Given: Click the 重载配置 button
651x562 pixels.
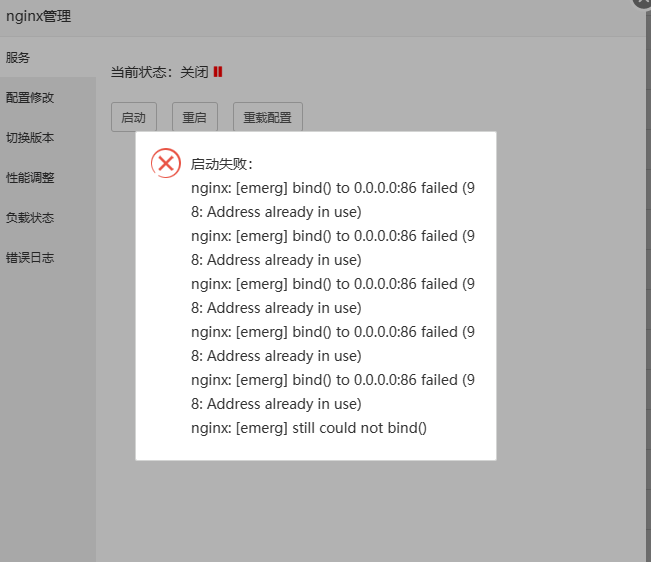Looking at the screenshot, I should [268, 117].
